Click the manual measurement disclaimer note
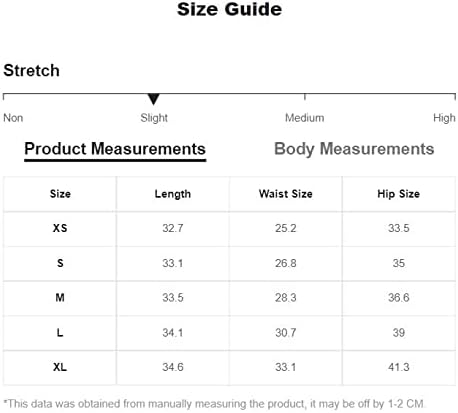 point(214,404)
